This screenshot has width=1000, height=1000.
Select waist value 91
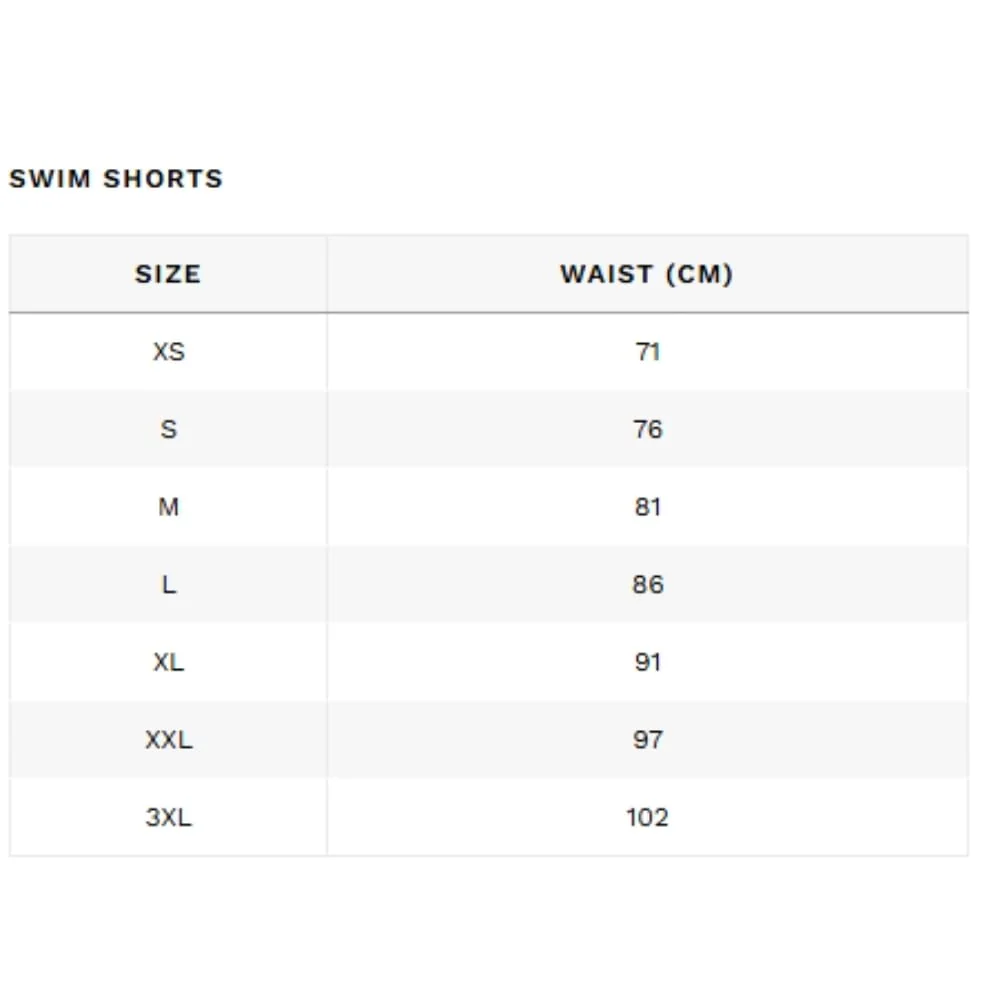pyautogui.click(x=647, y=662)
